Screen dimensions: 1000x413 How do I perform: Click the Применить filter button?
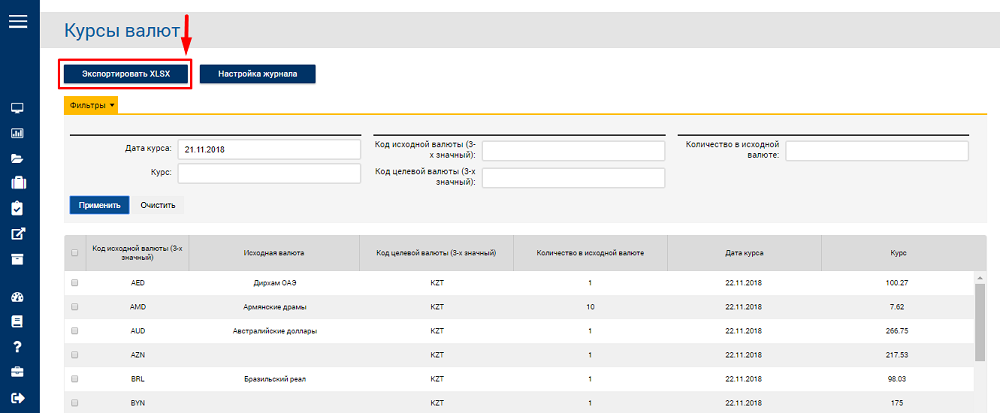pyautogui.click(x=99, y=205)
